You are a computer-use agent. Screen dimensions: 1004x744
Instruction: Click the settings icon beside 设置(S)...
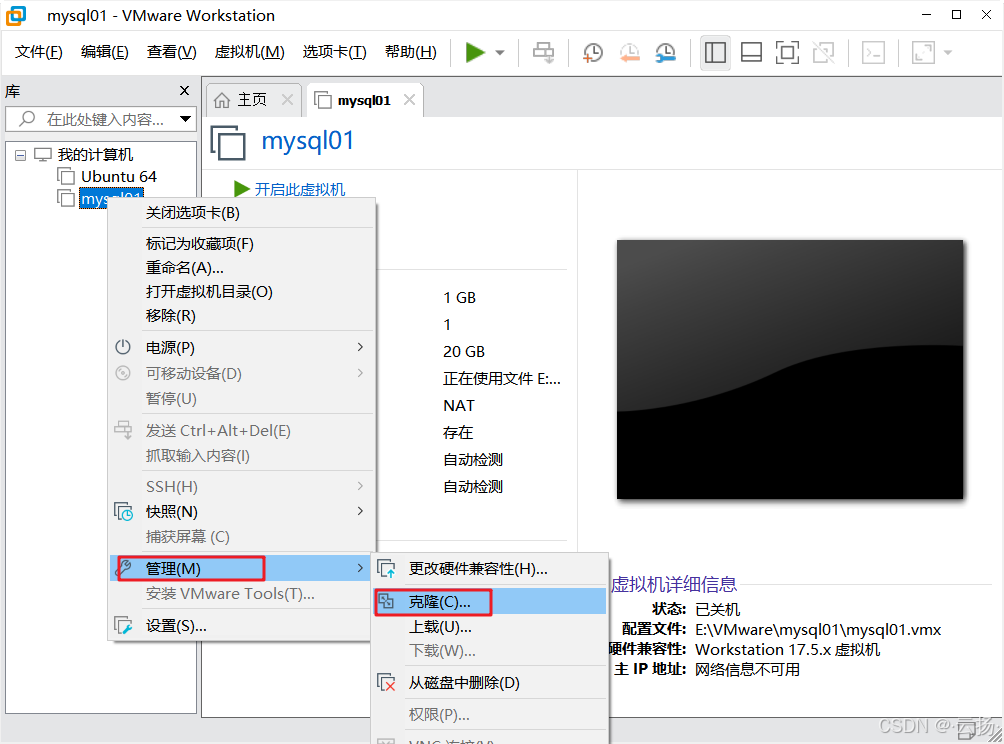[123, 626]
